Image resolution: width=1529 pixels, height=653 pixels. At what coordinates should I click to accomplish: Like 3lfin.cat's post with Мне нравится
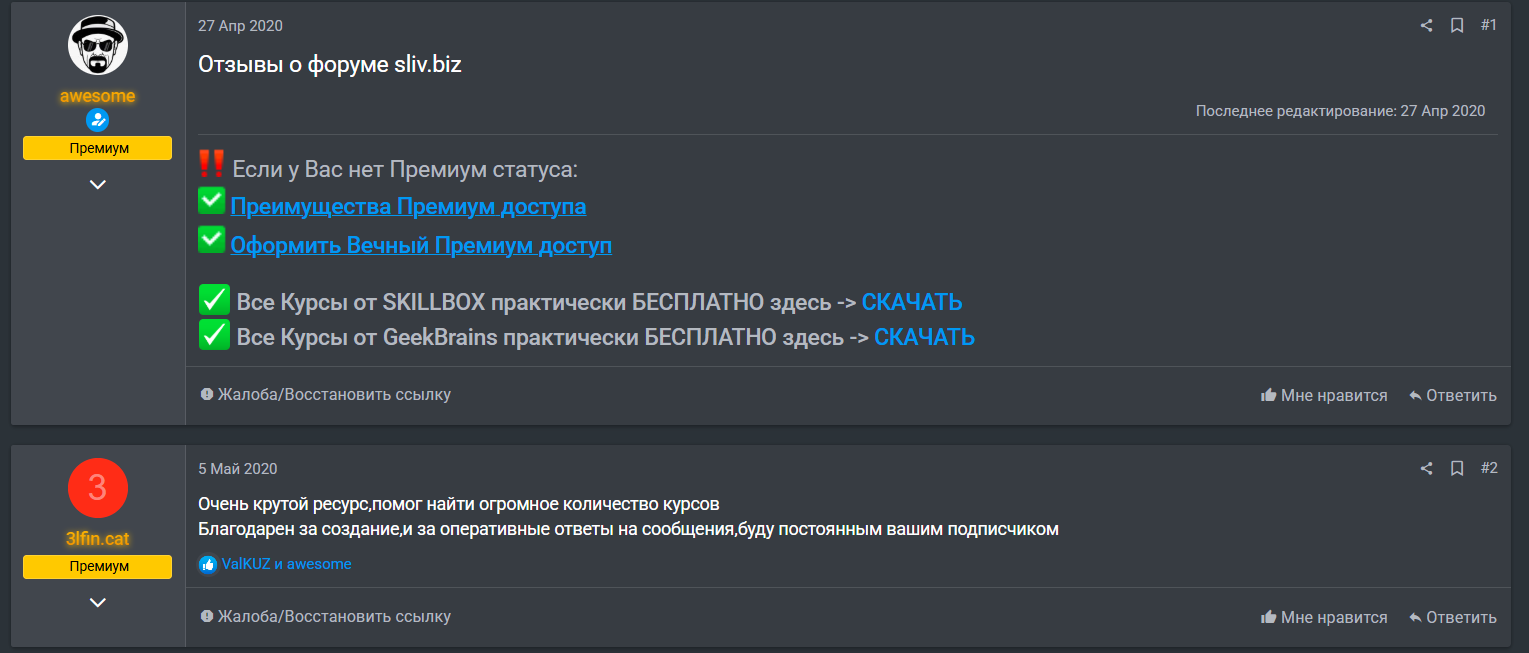click(x=1324, y=617)
